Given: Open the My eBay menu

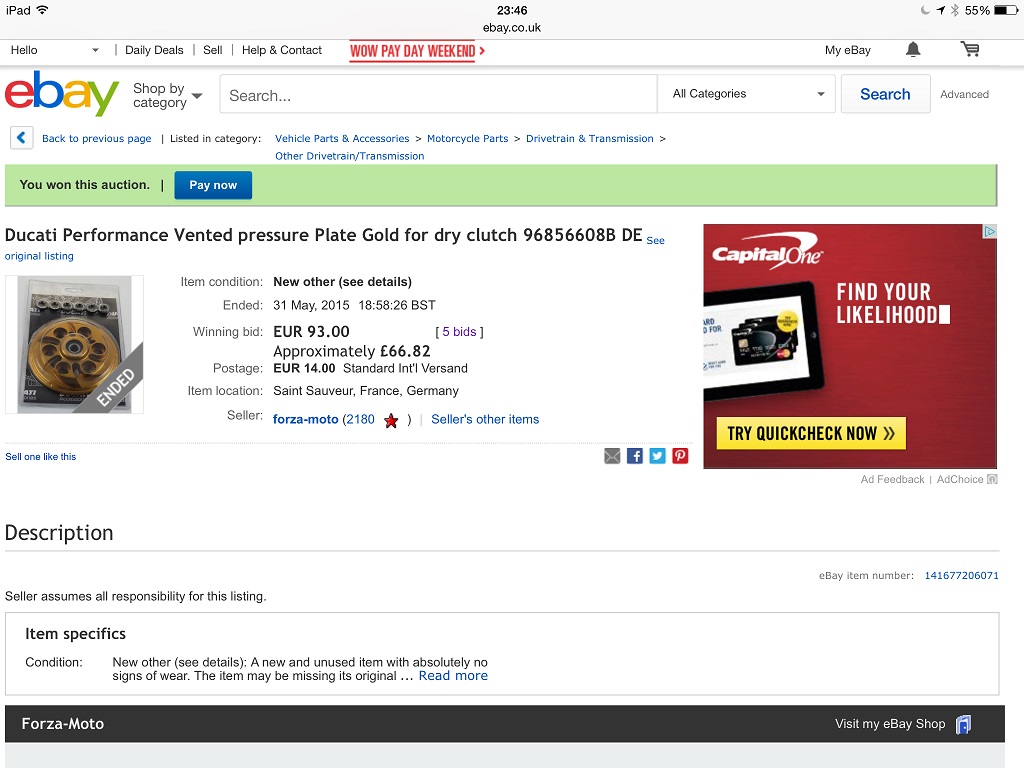Looking at the screenshot, I should click(x=848, y=50).
